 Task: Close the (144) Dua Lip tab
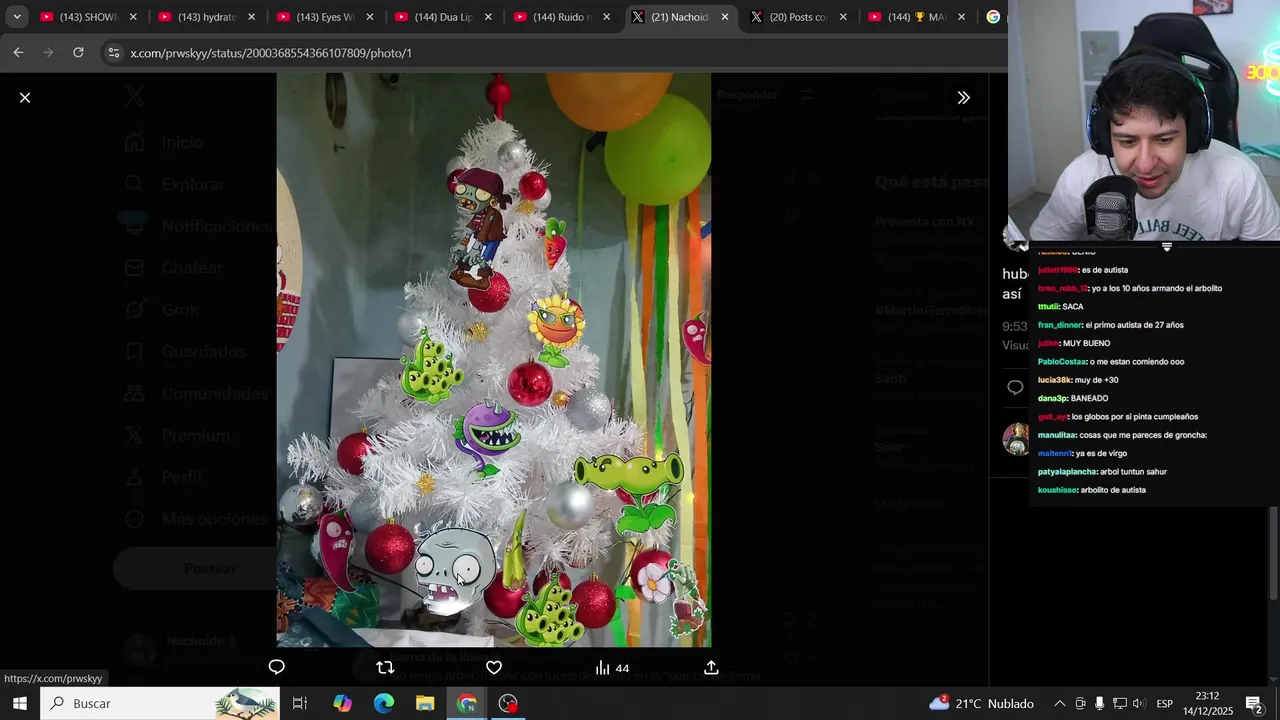point(488,17)
